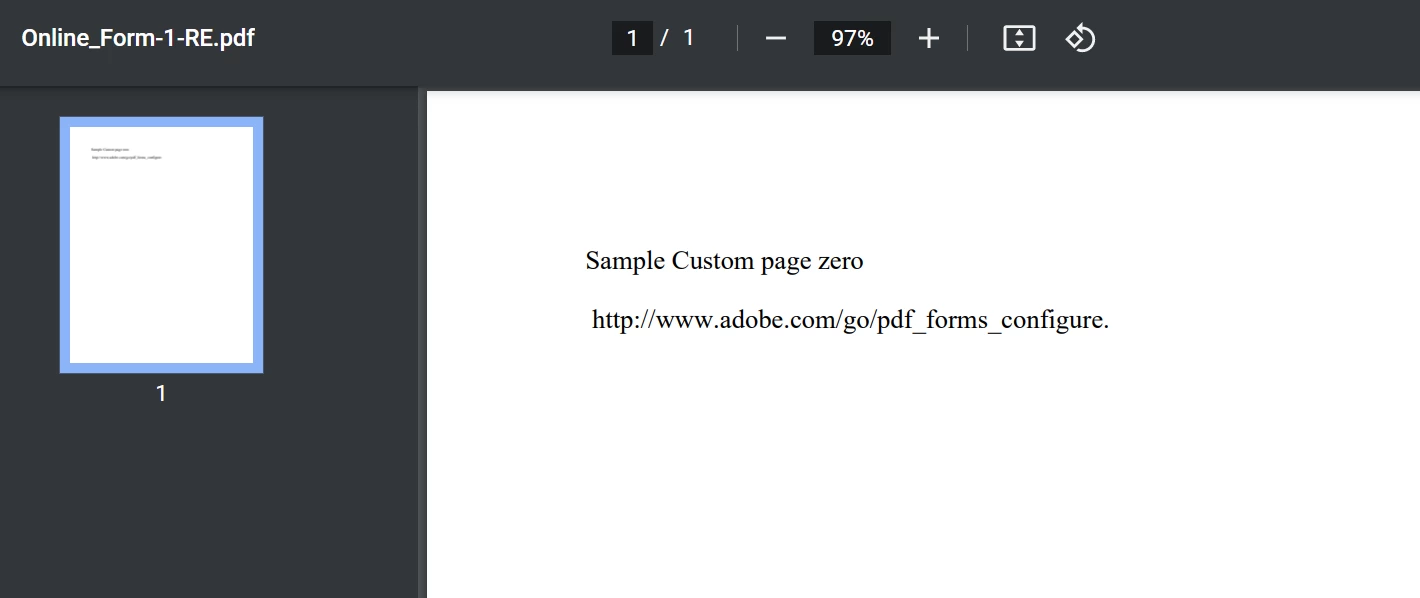Click the Online_Form-1-RE.pdf title

coord(138,39)
